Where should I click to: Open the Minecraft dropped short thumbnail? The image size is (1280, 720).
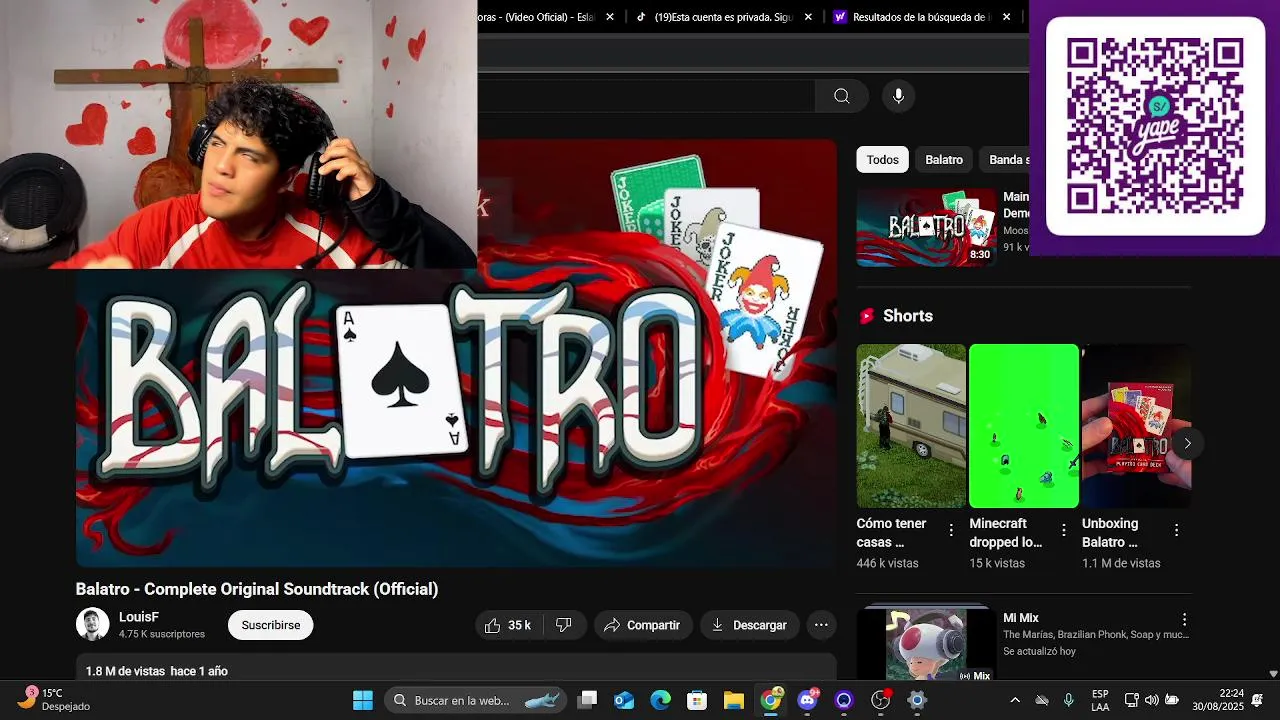[x=1024, y=426]
